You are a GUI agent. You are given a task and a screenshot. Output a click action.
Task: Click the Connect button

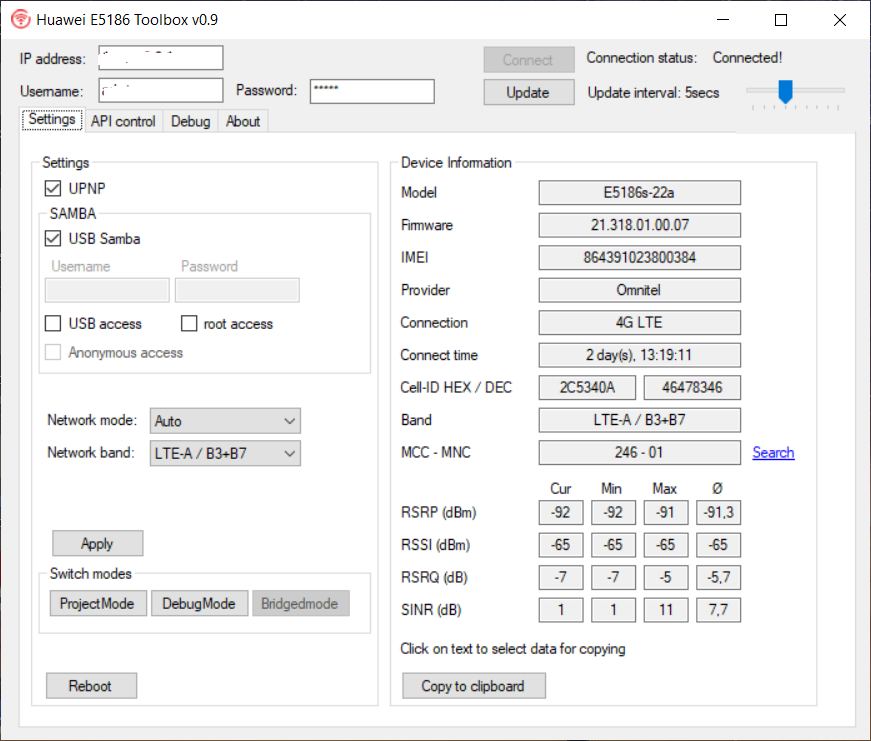point(528,60)
